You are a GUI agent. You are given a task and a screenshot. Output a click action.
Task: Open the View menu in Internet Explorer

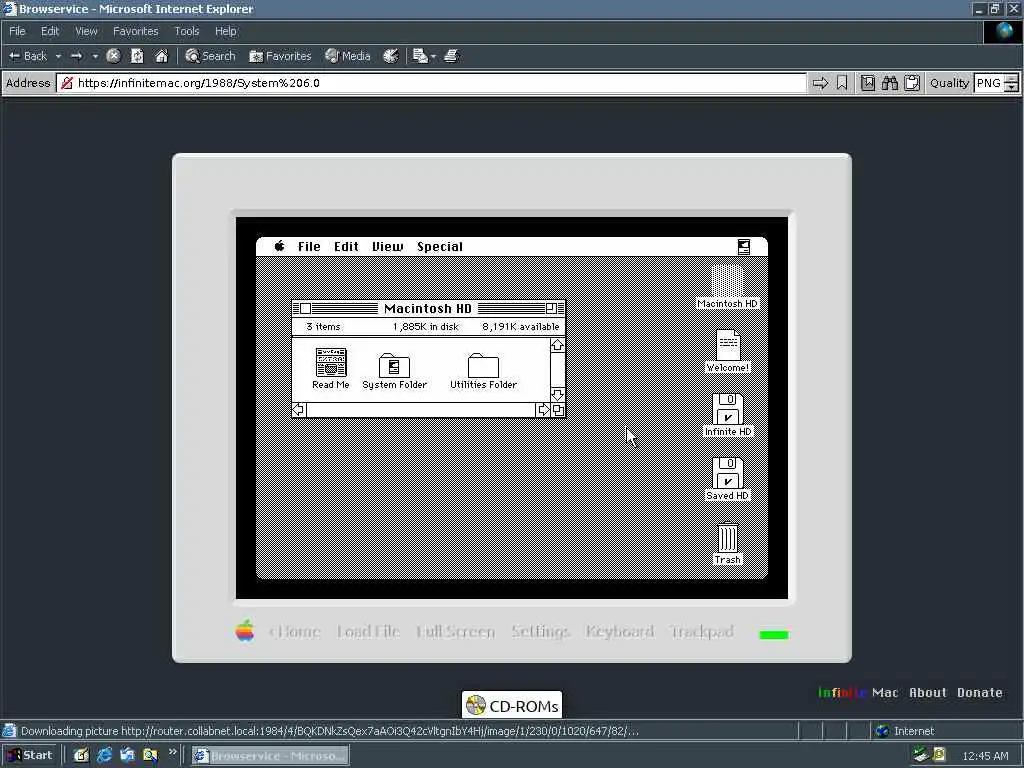pyautogui.click(x=86, y=31)
